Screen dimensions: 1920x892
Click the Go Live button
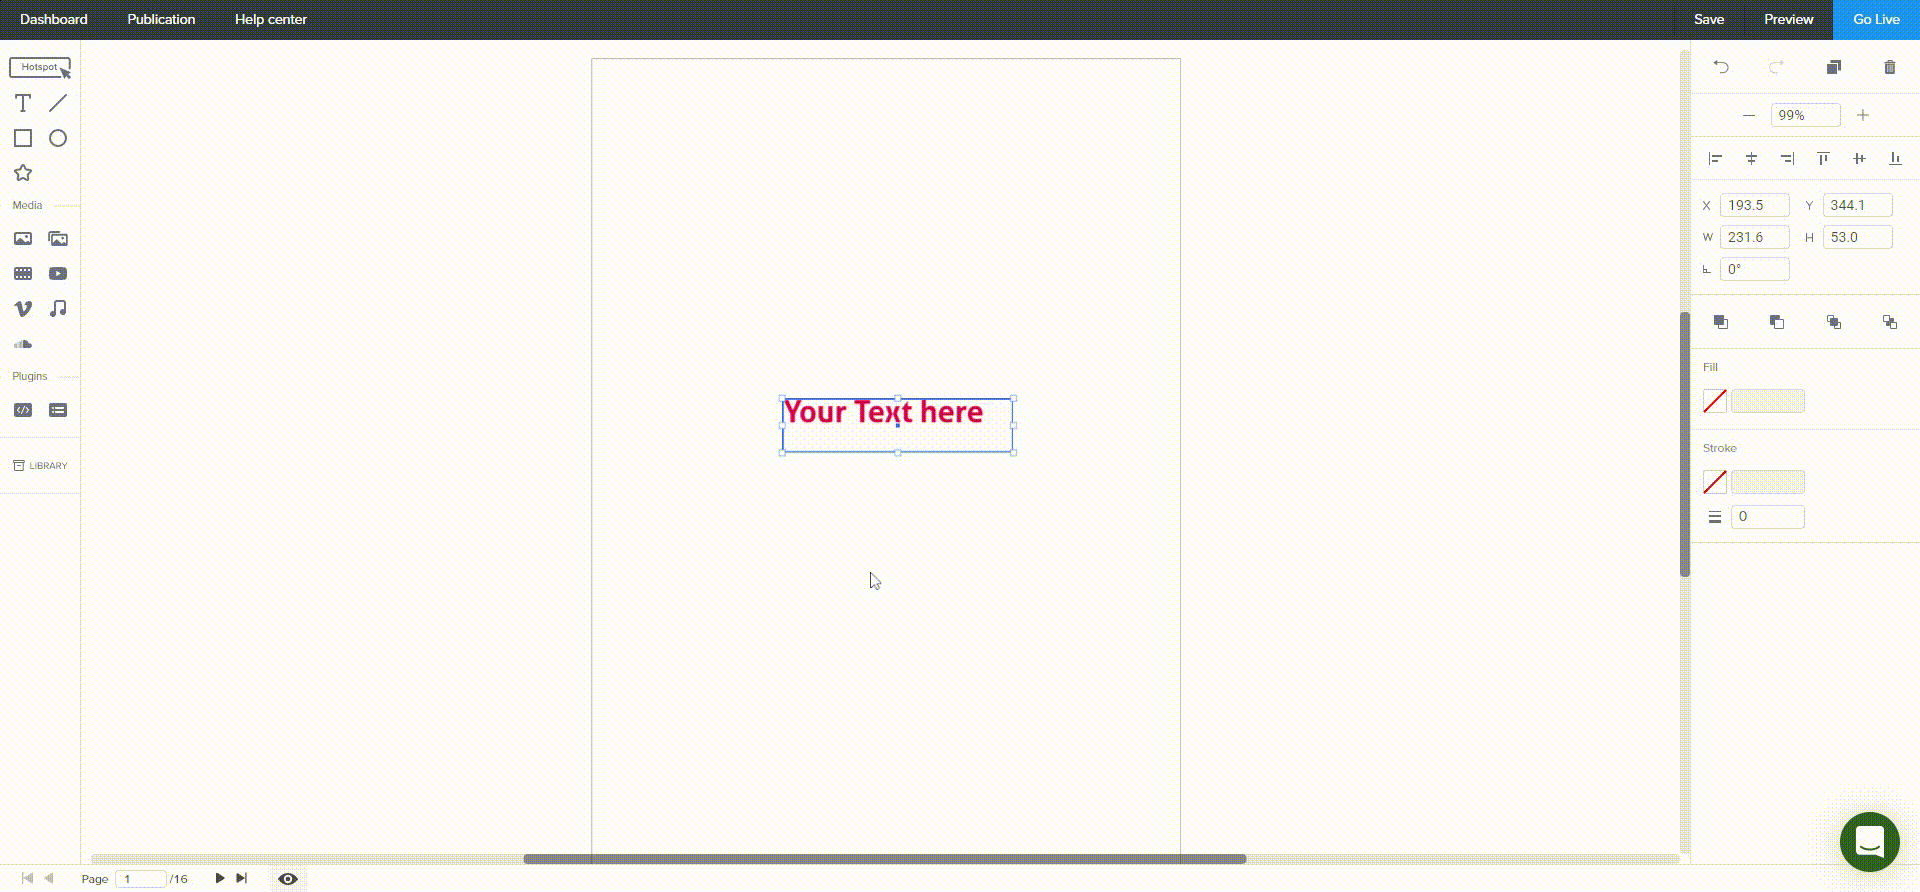click(x=1876, y=19)
